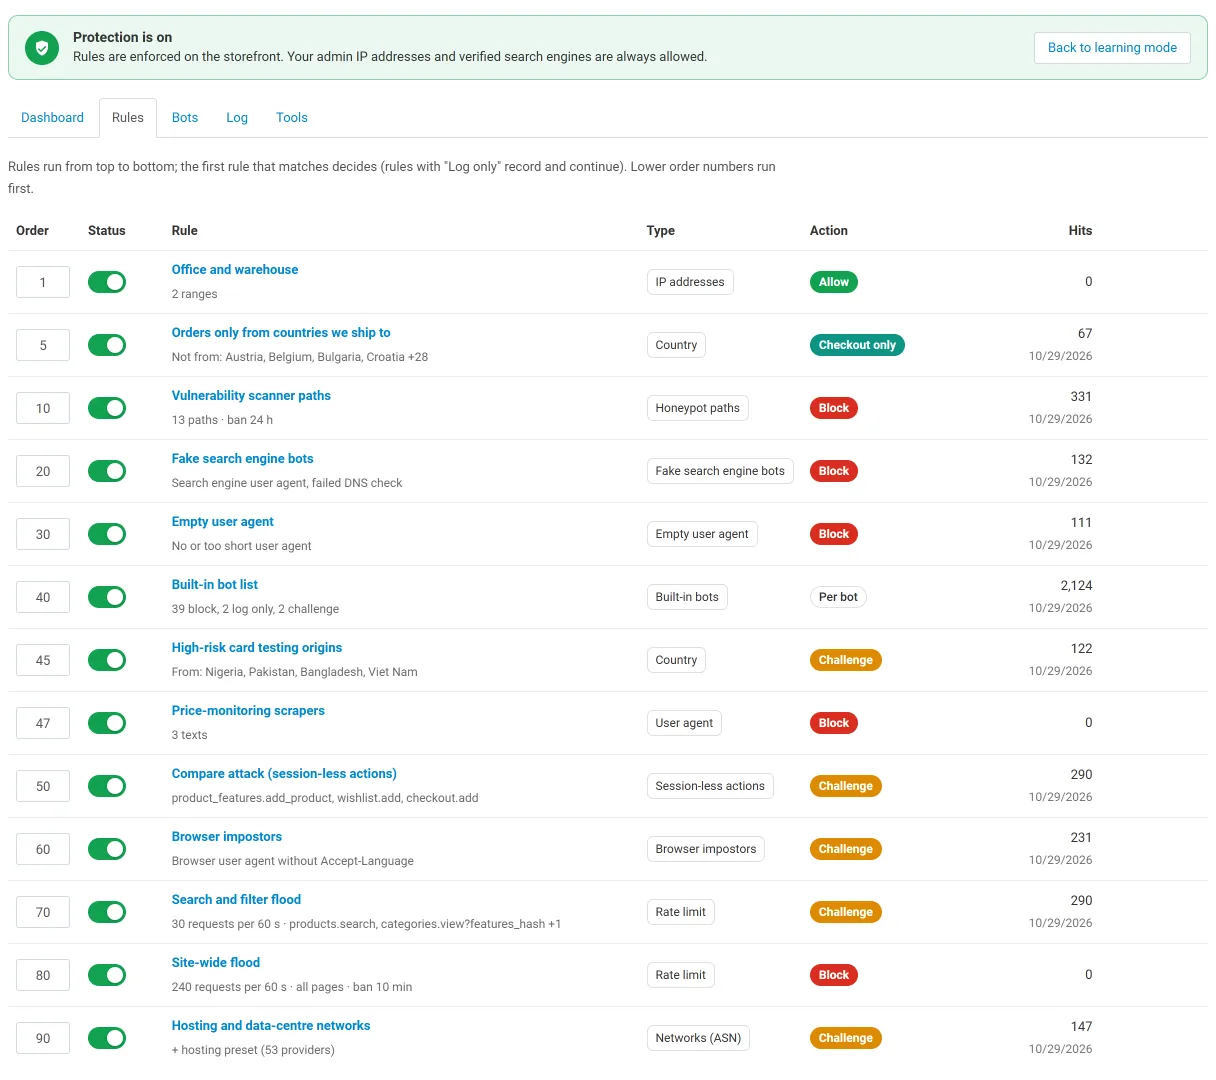Viewport: 1216px width, 1080px height.
Task: Open the Office and warehouse rule
Action: coord(235,270)
